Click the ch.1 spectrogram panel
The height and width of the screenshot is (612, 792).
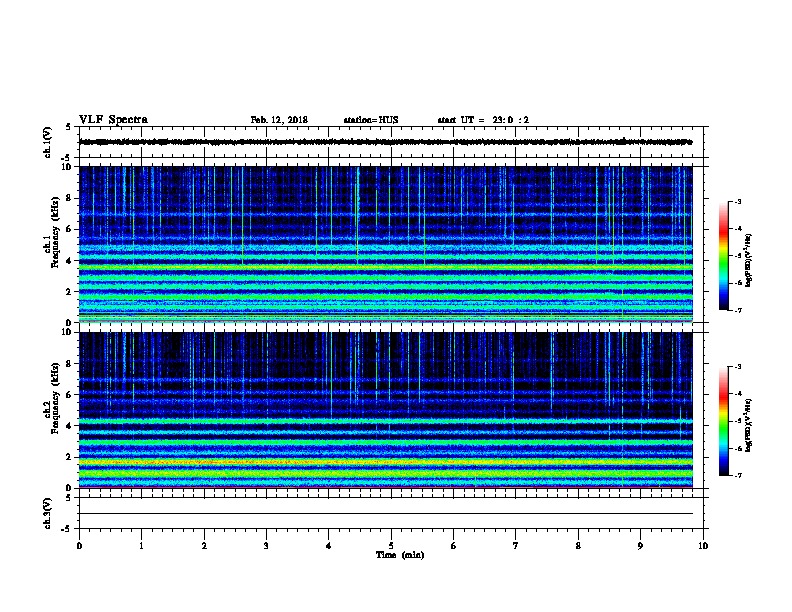click(386, 244)
